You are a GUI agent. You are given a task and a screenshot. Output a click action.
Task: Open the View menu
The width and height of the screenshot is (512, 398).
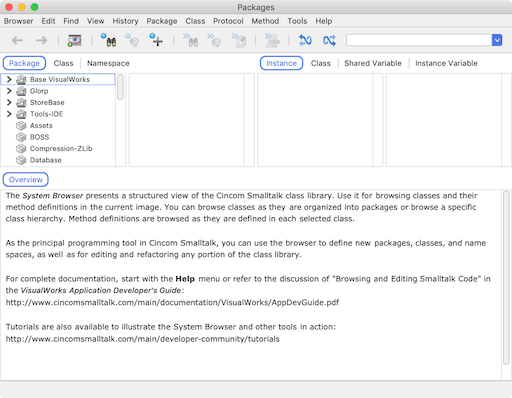pyautogui.click(x=96, y=21)
